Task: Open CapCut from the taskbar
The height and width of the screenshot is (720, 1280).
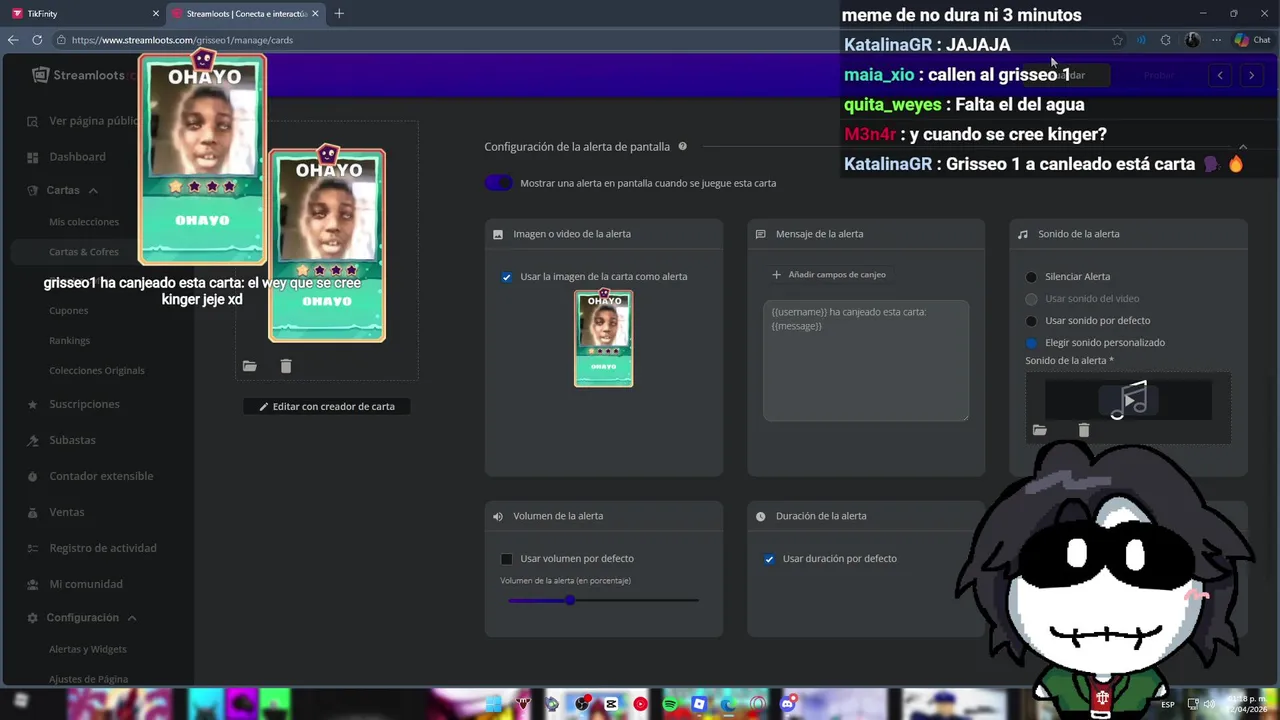Action: coord(611,704)
